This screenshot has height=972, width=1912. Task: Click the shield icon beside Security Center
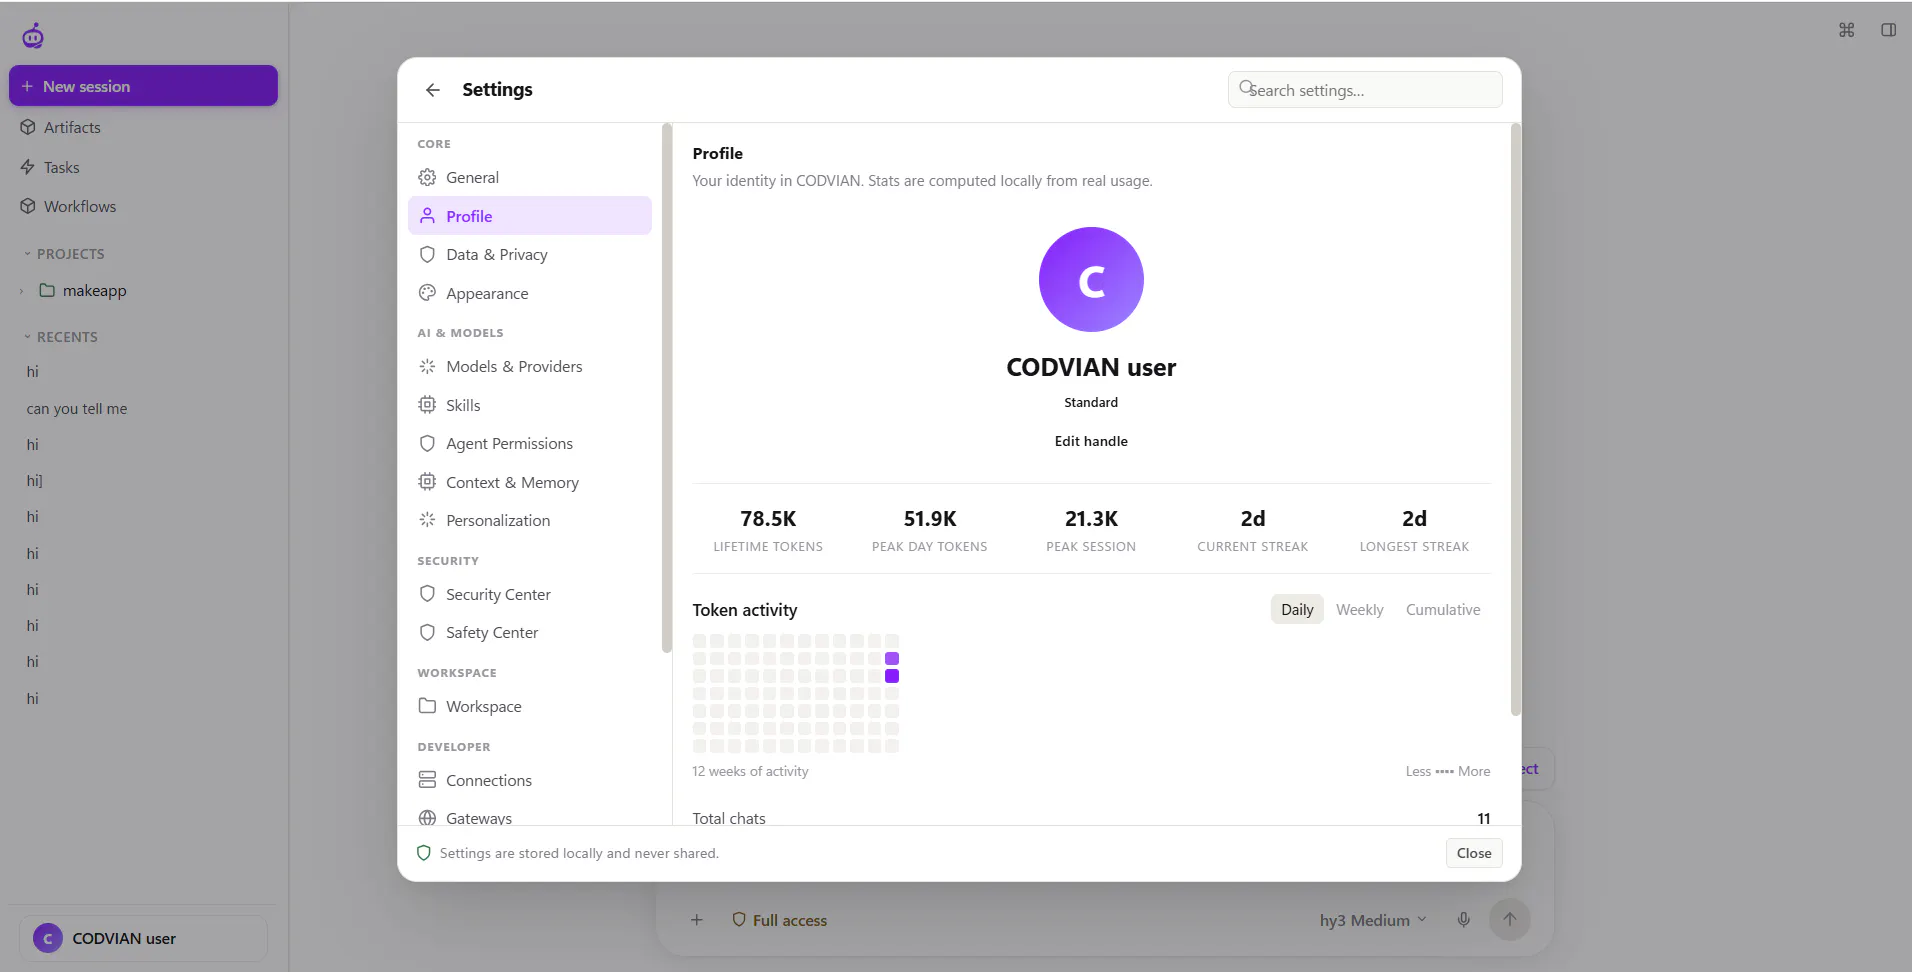(x=427, y=594)
